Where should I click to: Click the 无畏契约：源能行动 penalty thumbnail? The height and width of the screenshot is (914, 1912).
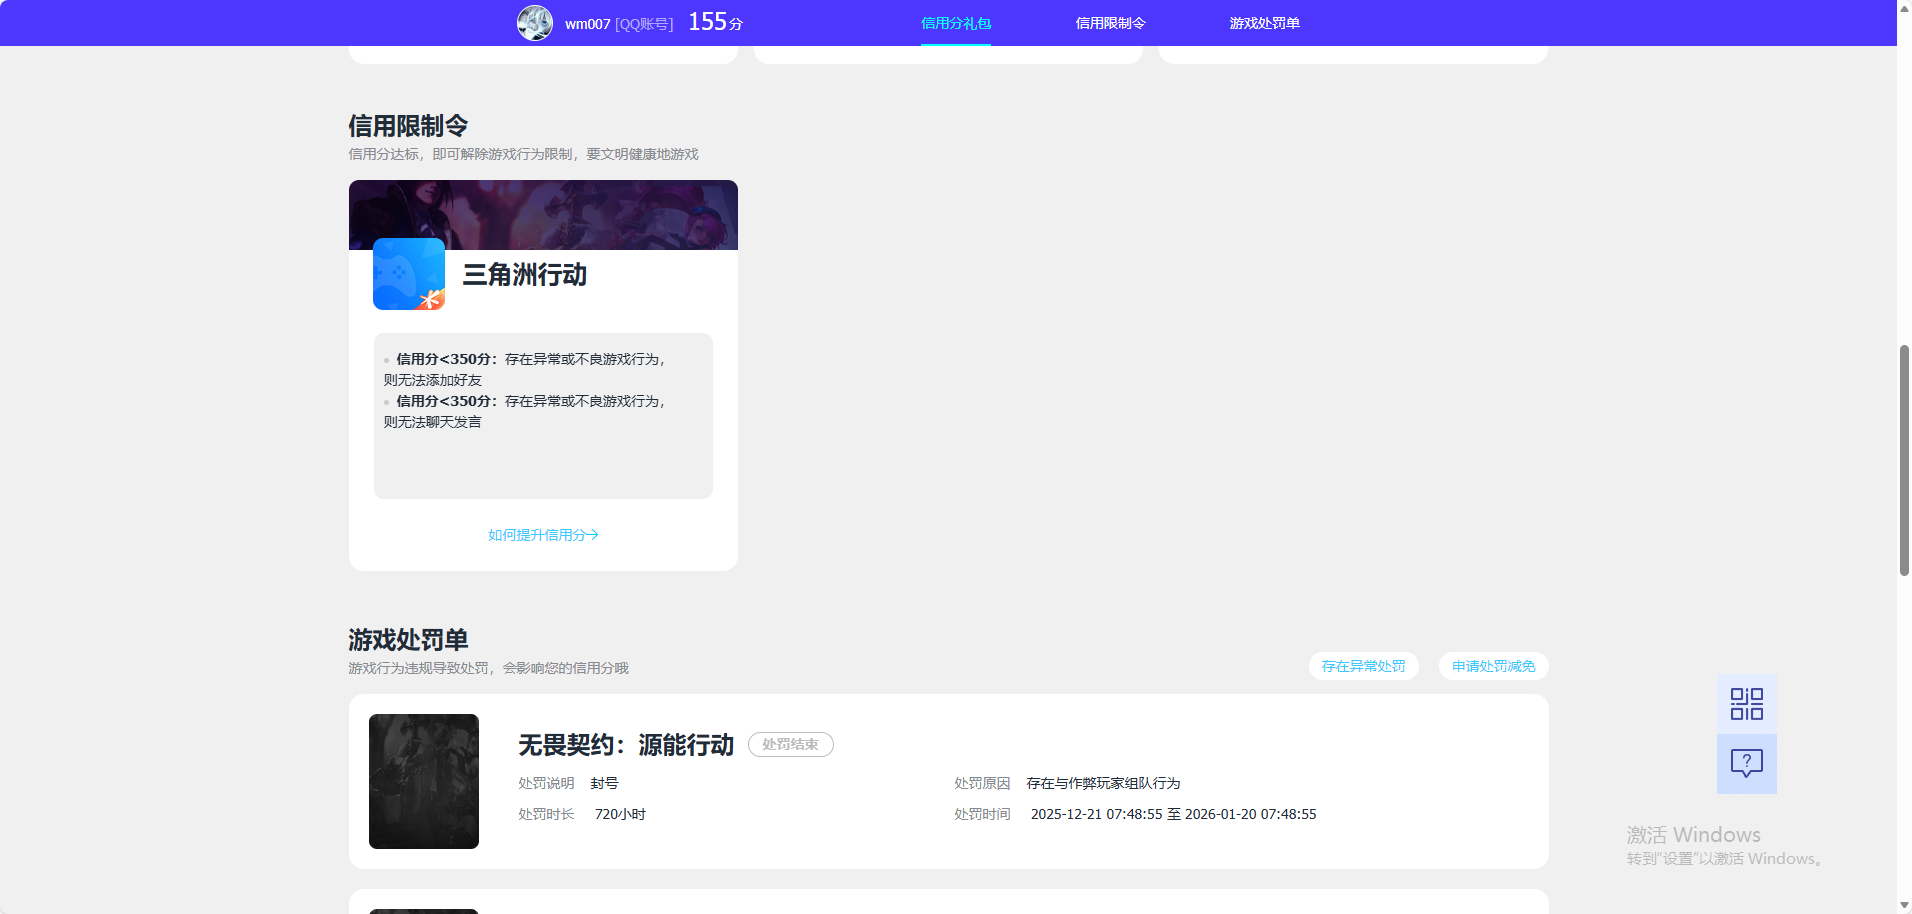pos(423,781)
